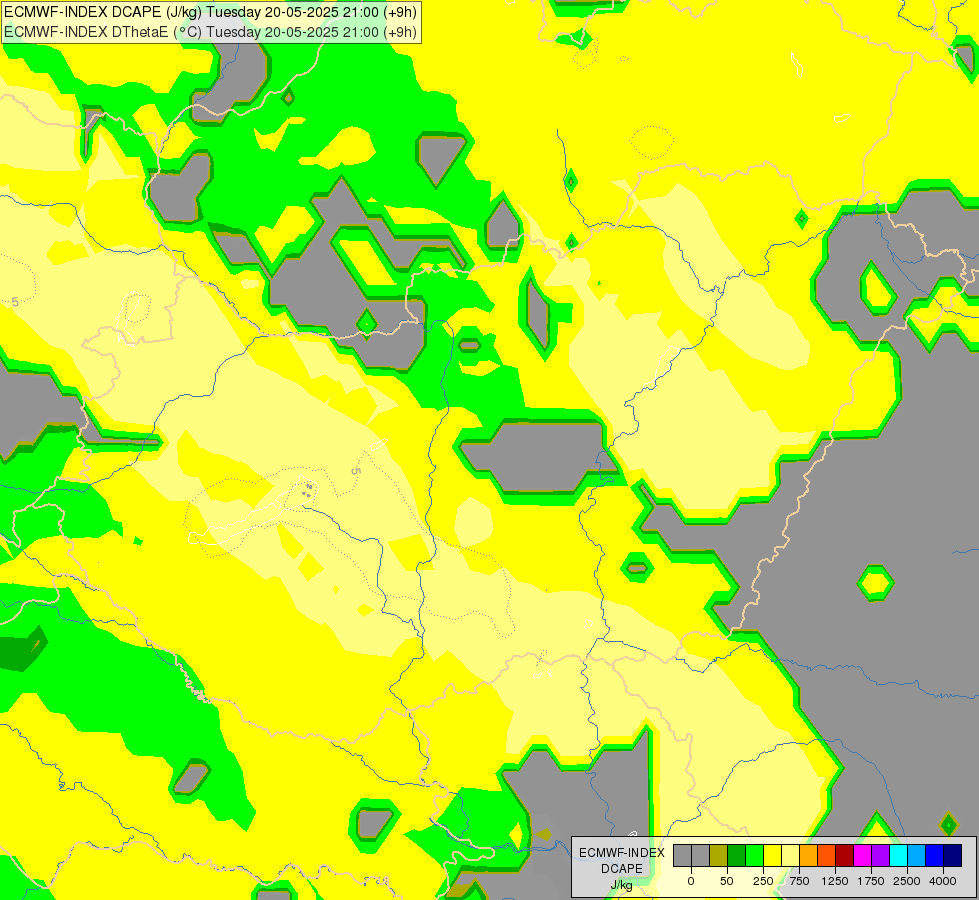Click the DCAPE label in the legend box
This screenshot has height=900, width=979.
click(622, 869)
